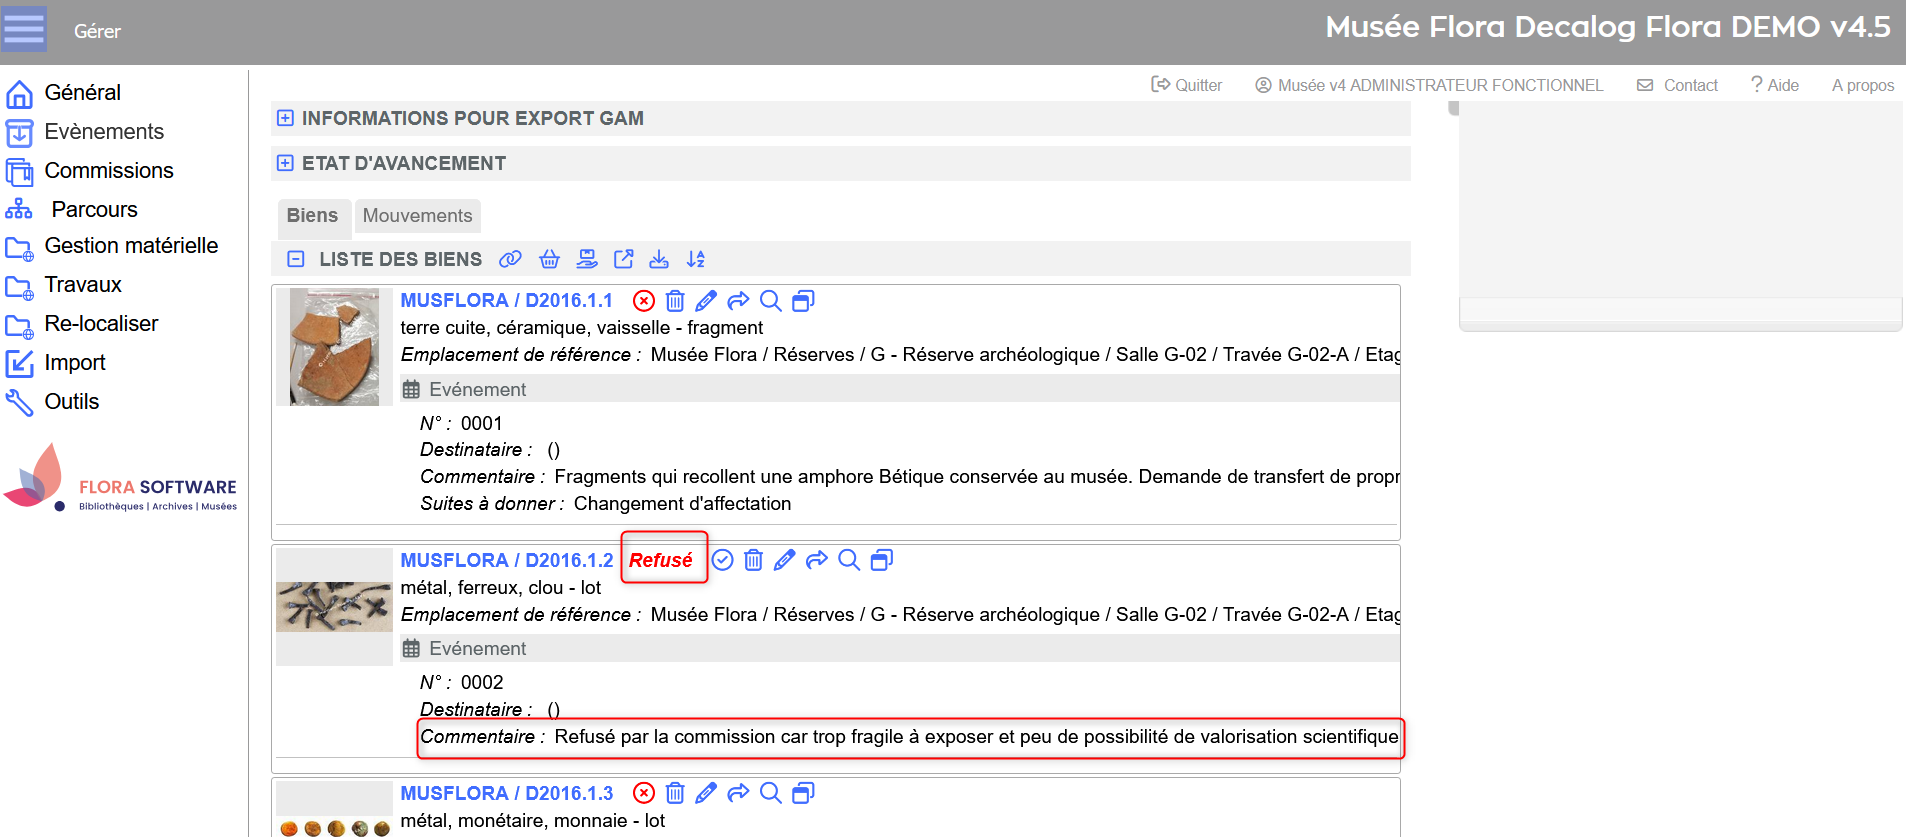Click the Quitter link to log out
The image size is (1906, 837).
click(1187, 86)
